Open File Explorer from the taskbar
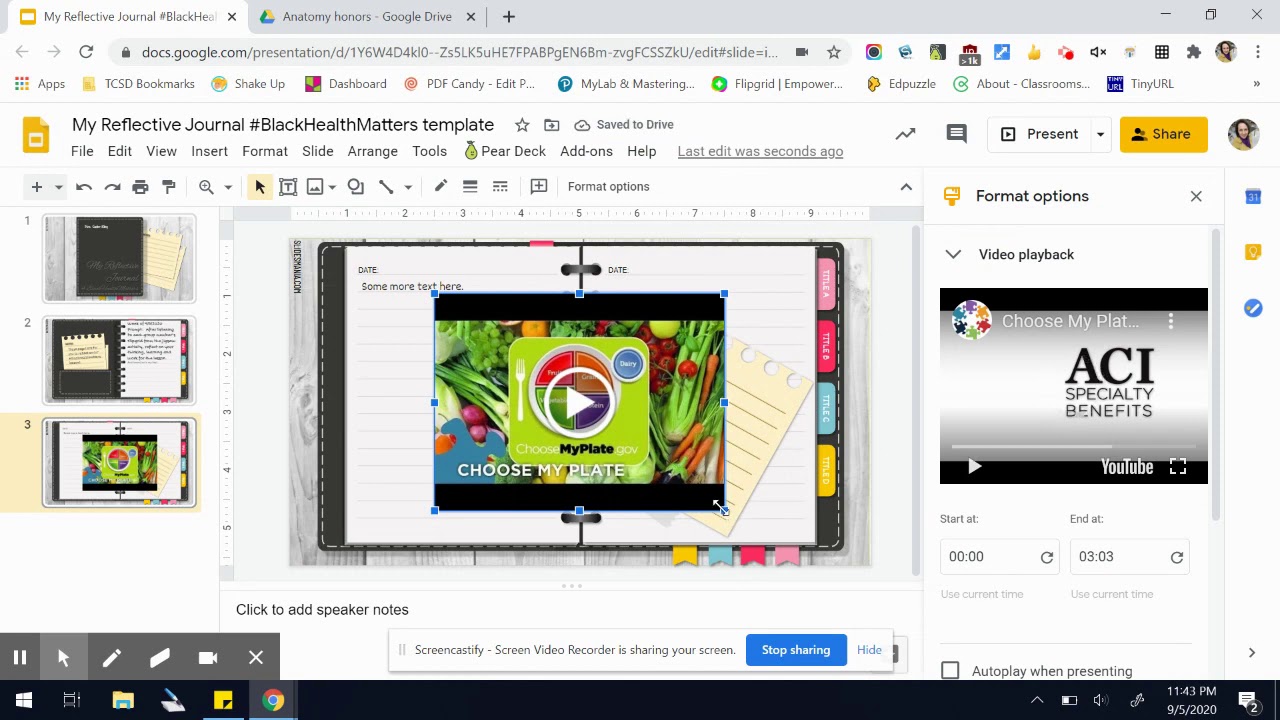This screenshot has height=720, width=1280. 123,700
